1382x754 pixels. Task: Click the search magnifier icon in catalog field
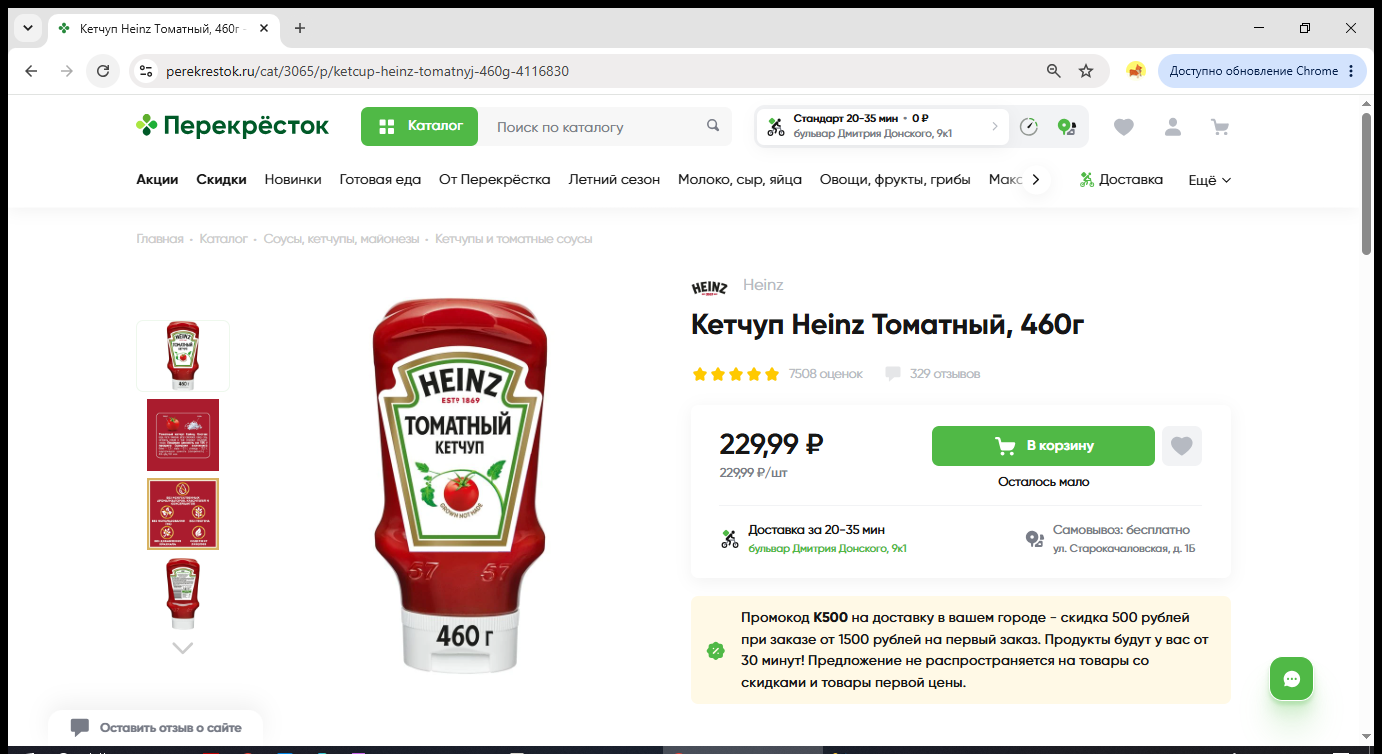tap(713, 126)
